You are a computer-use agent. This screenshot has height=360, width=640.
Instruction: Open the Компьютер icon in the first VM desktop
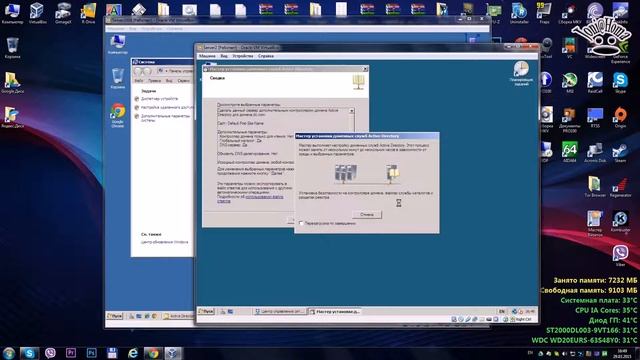tap(118, 44)
